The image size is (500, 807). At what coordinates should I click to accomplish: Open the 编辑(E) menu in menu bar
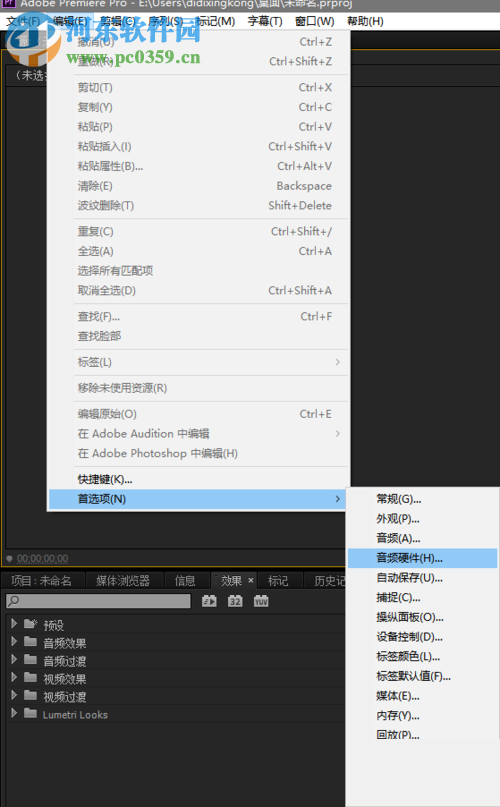tap(70, 21)
